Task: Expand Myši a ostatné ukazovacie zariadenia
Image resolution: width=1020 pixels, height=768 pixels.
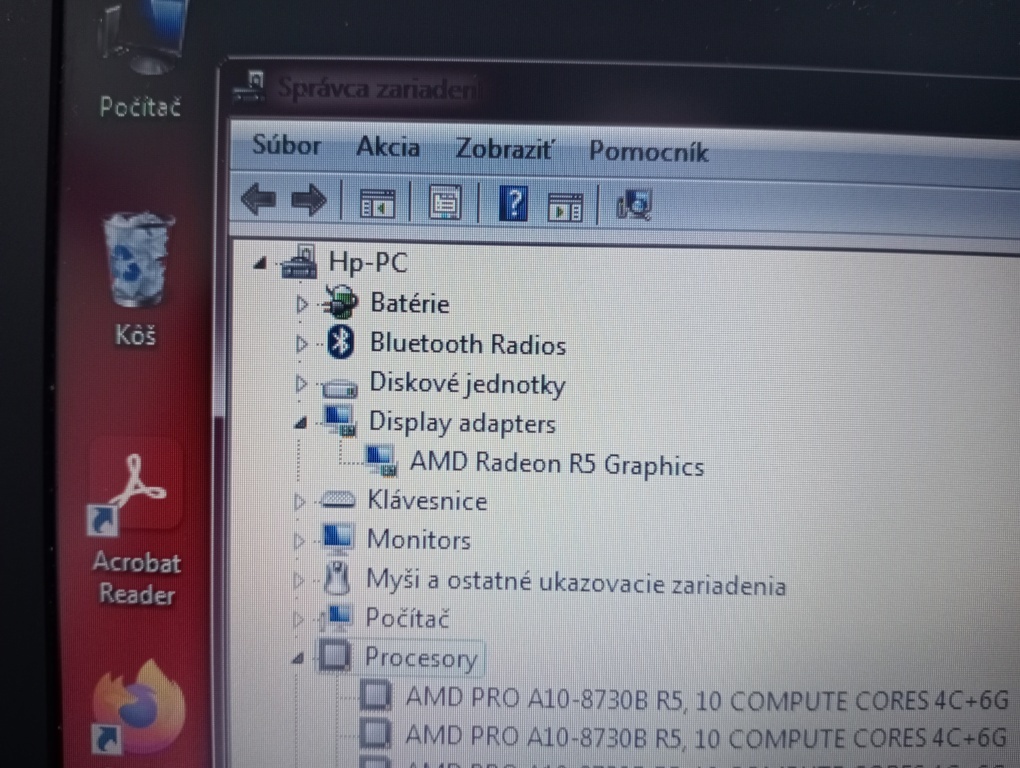Action: pyautogui.click(x=299, y=580)
